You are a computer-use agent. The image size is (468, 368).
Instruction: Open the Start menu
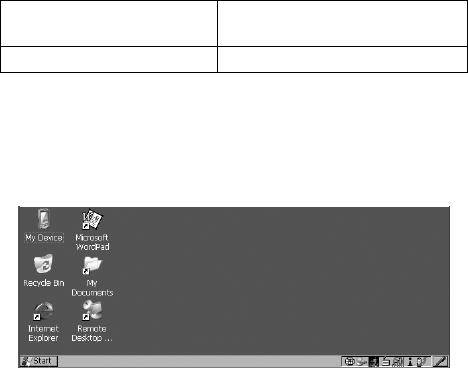click(39, 361)
